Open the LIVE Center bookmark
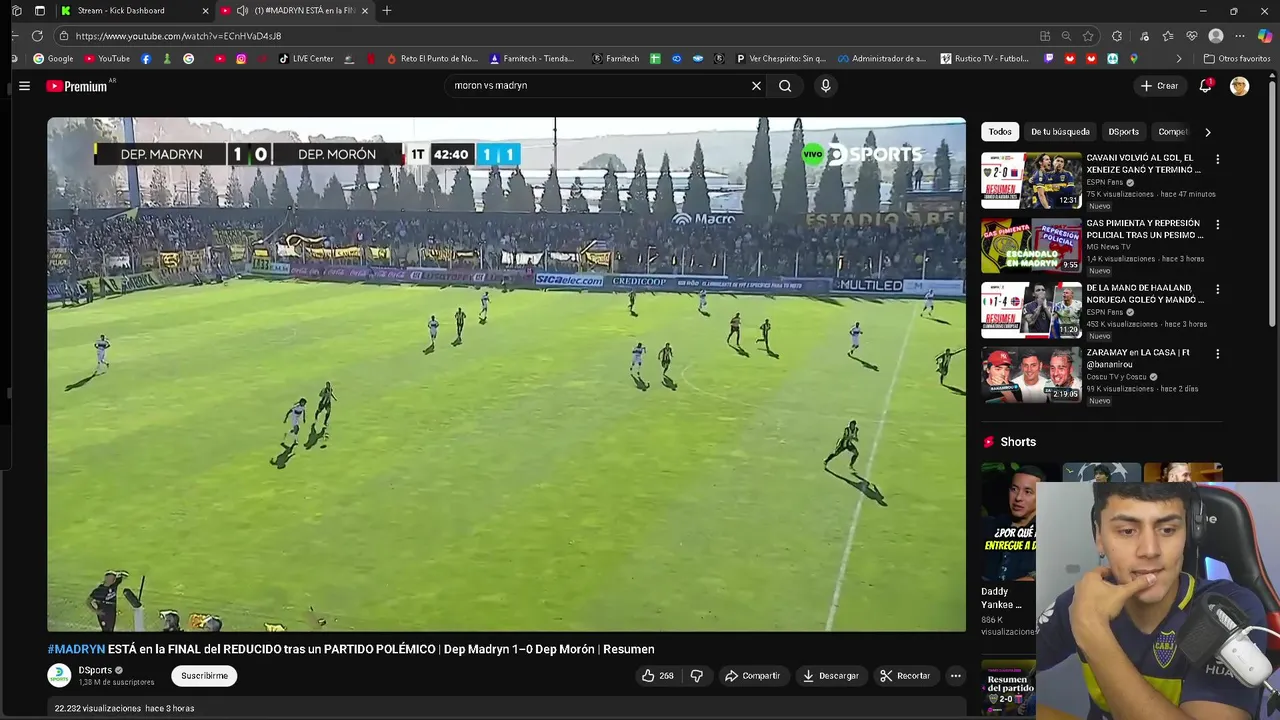Viewport: 1280px width, 720px height. [x=305, y=59]
